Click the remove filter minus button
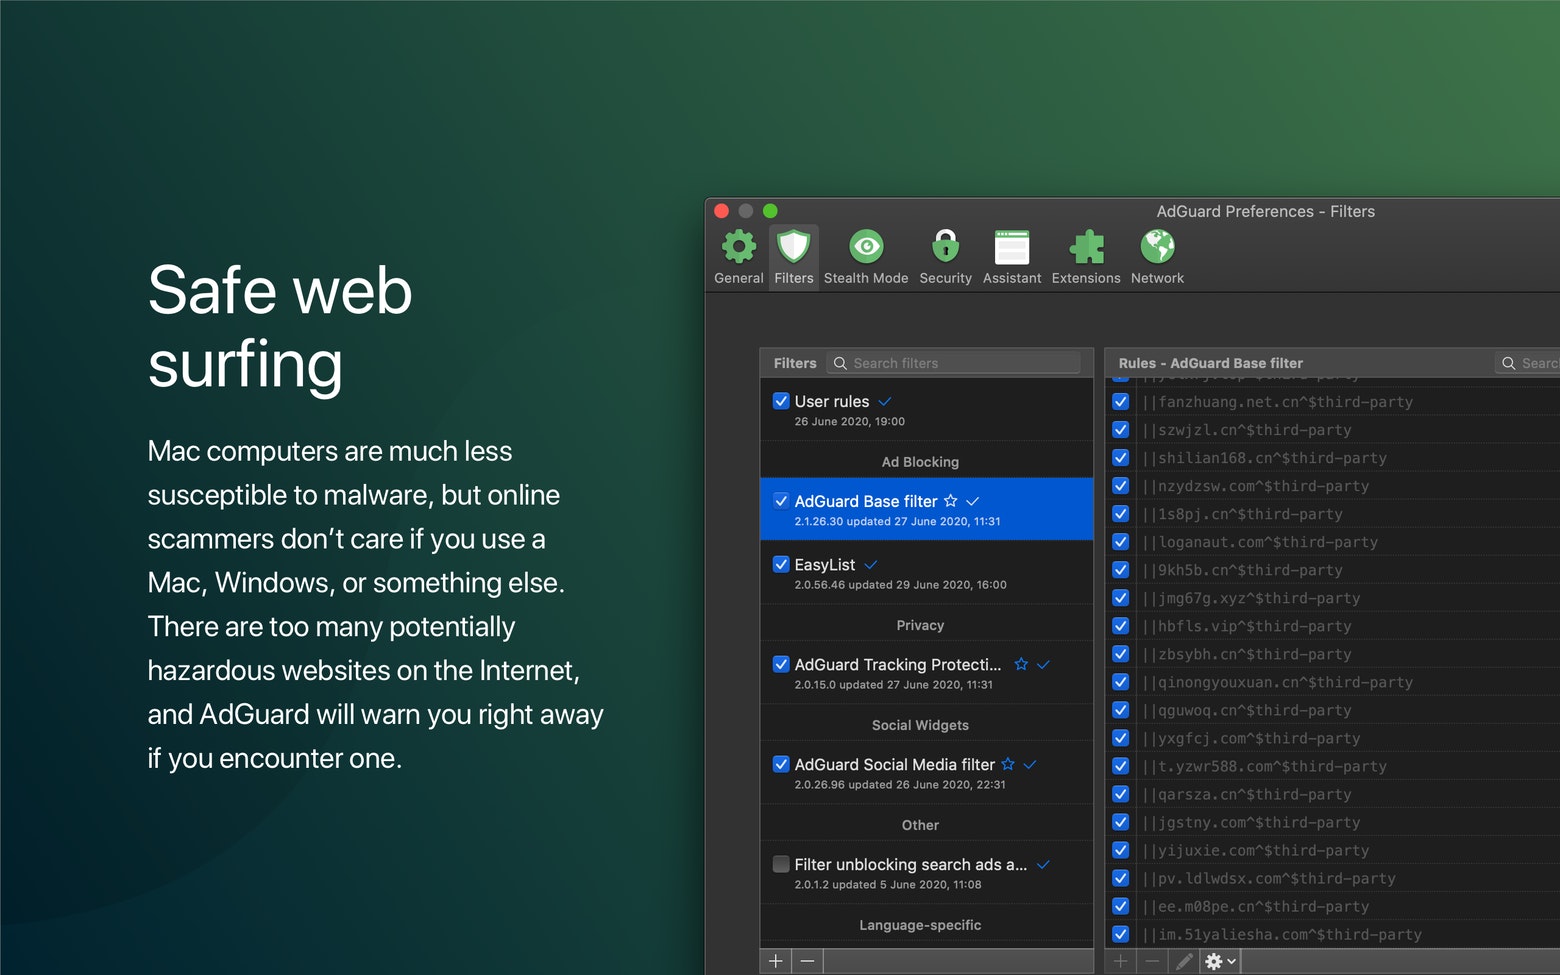1560x975 pixels. (x=807, y=961)
